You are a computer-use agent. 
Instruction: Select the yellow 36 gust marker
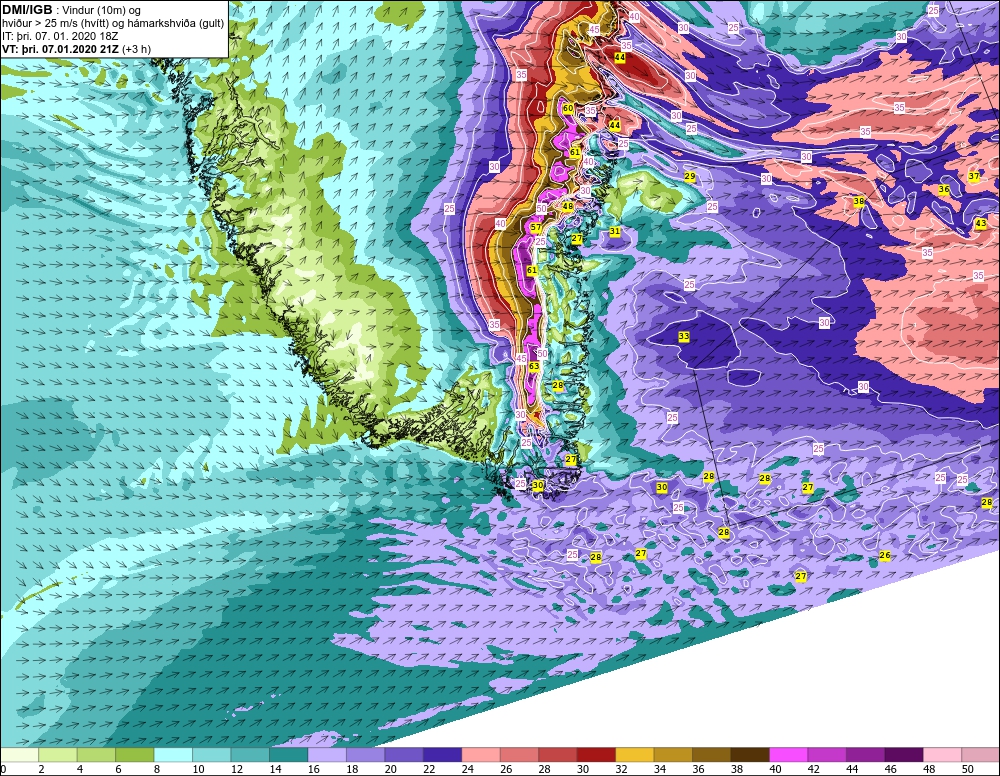(x=944, y=189)
